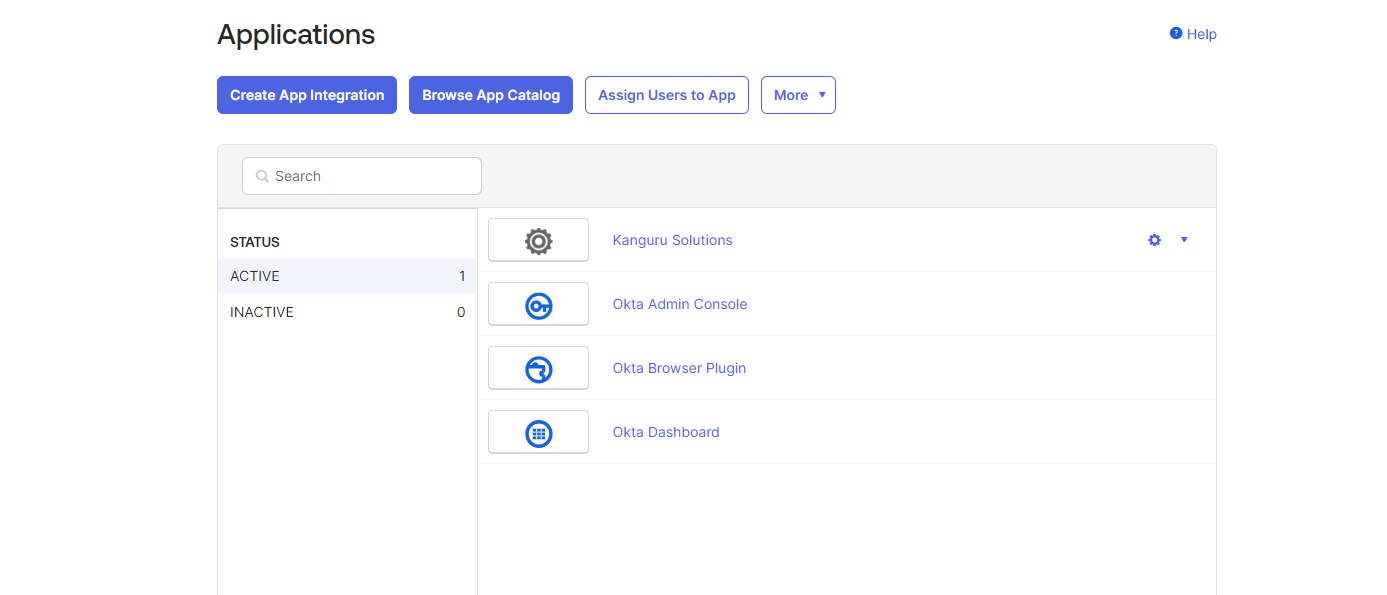The height and width of the screenshot is (595, 1387).
Task: Open the Kanguru Solutions app link
Action: pyautogui.click(x=672, y=240)
